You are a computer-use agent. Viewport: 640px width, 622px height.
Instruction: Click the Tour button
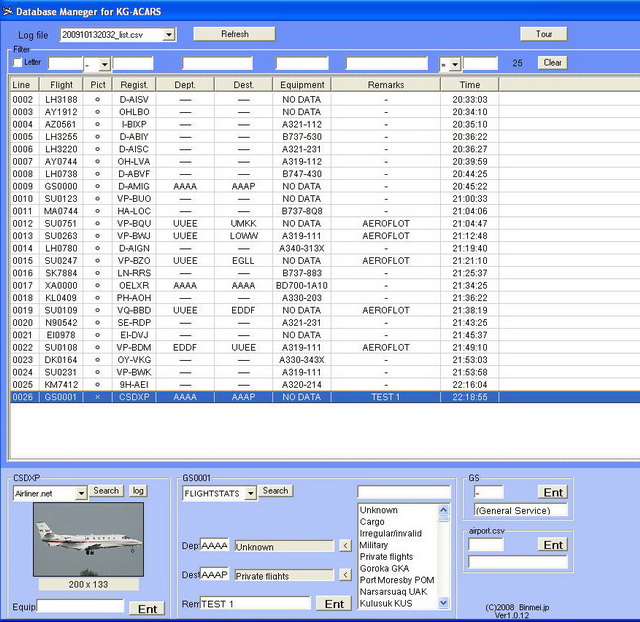[543, 34]
